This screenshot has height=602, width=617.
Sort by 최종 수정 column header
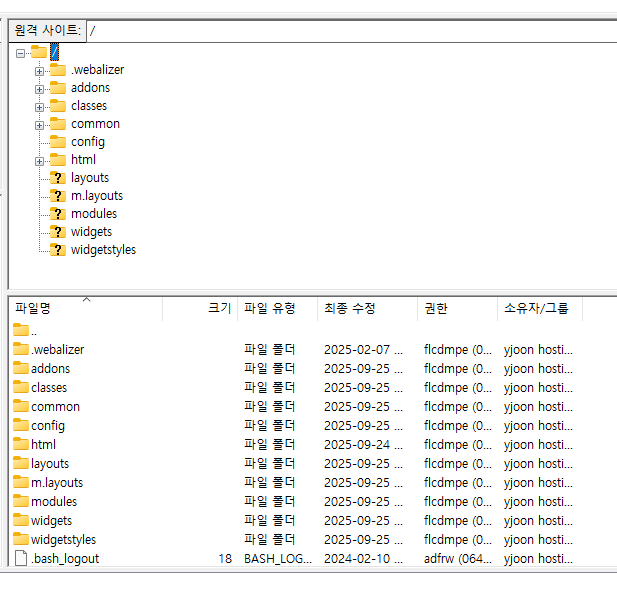click(349, 309)
